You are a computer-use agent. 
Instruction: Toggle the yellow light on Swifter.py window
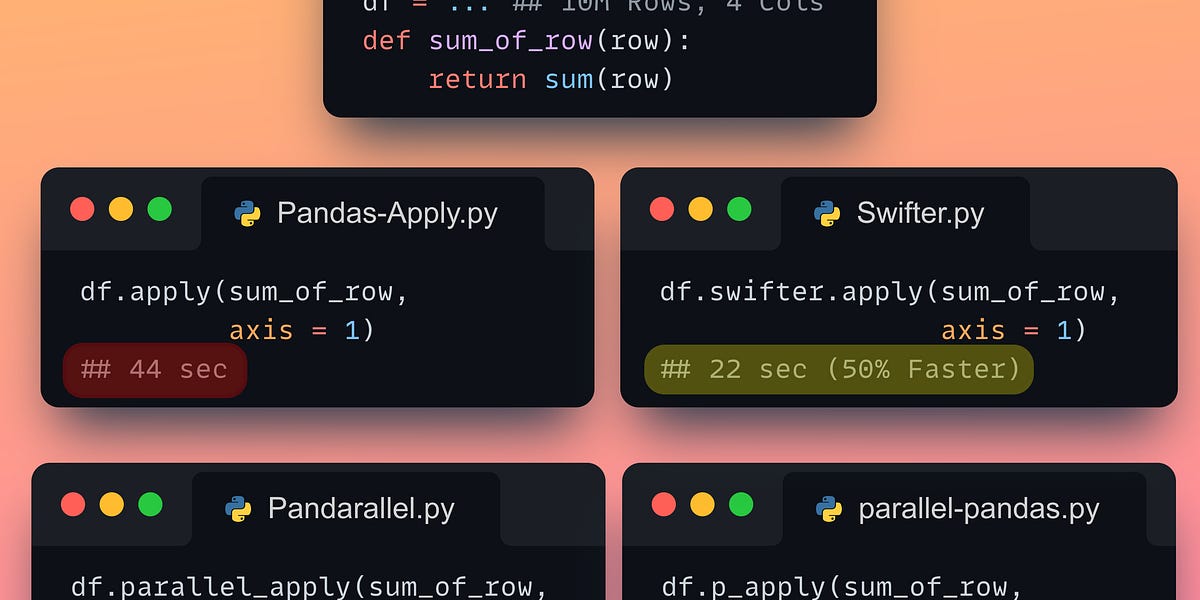tap(700, 209)
